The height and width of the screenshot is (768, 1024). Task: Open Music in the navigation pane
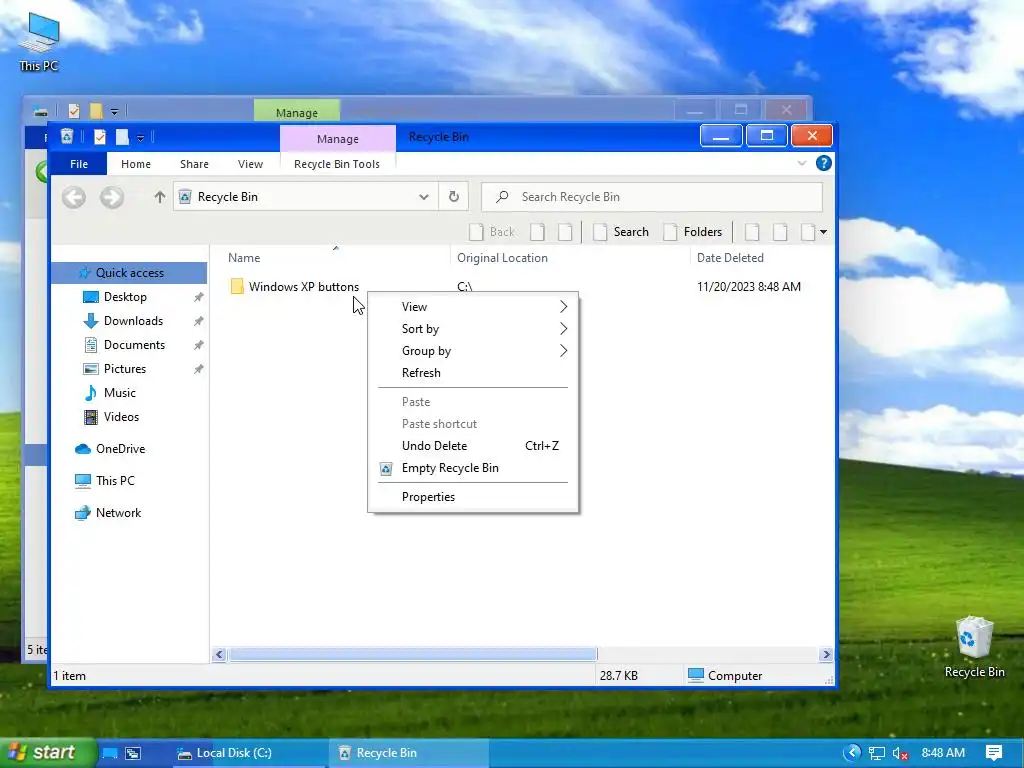[120, 393]
